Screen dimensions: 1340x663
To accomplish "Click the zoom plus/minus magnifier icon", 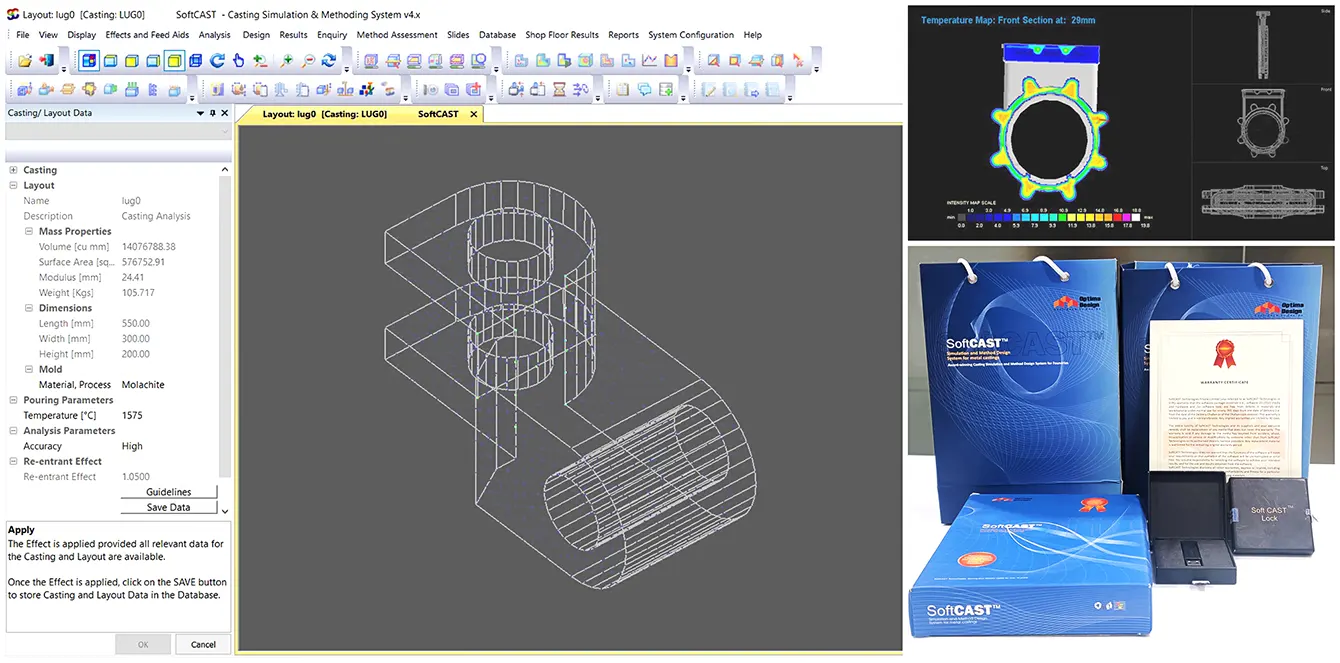I will [260, 61].
